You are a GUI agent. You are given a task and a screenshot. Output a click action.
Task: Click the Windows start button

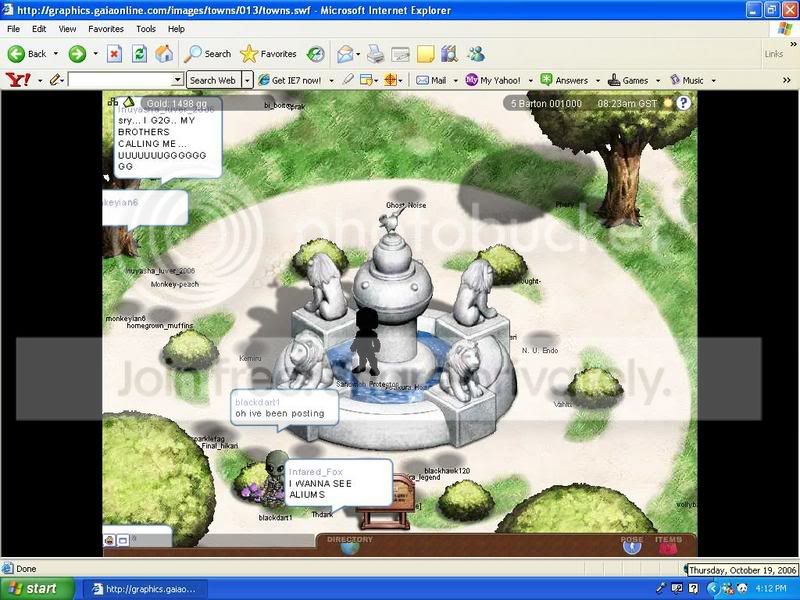(37, 589)
